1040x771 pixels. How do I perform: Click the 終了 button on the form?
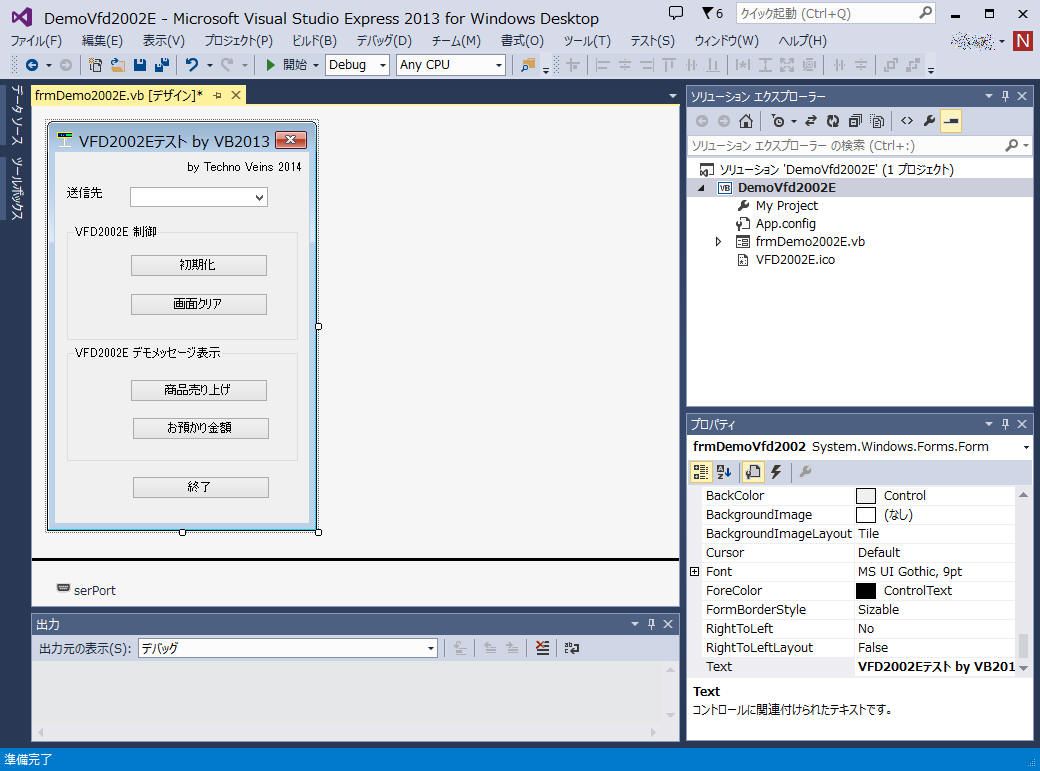point(201,487)
